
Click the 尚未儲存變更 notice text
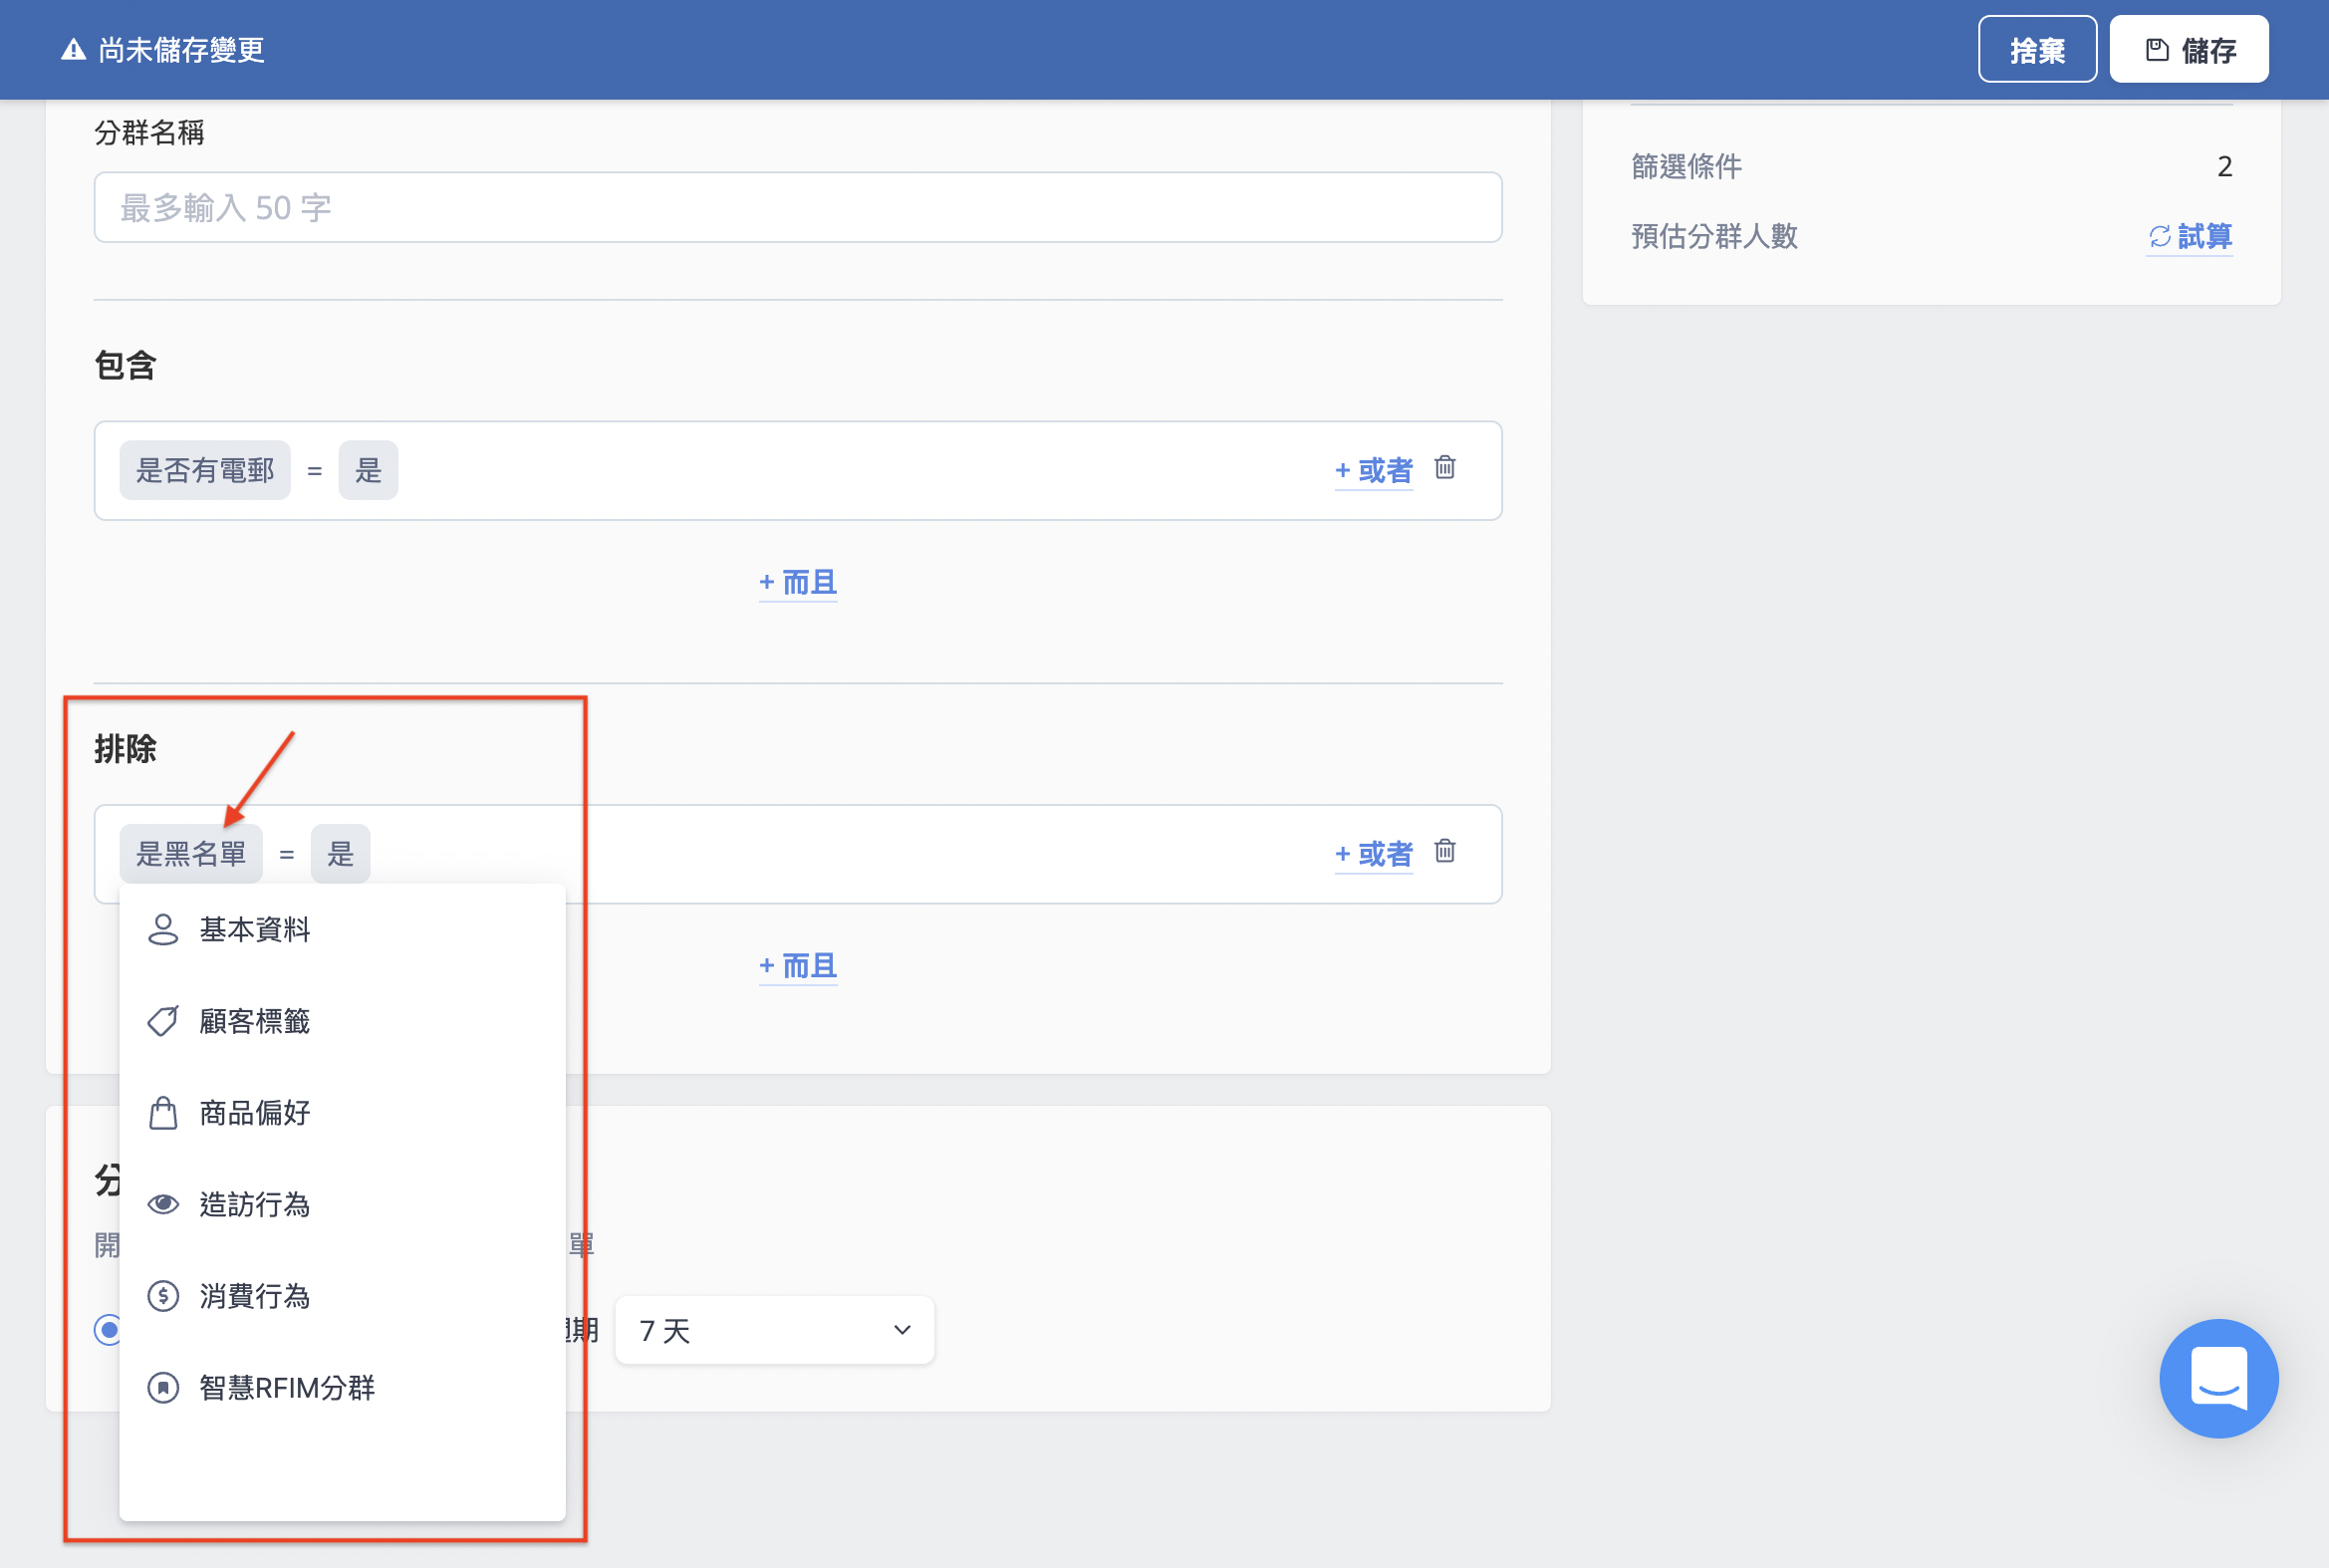[x=181, y=49]
